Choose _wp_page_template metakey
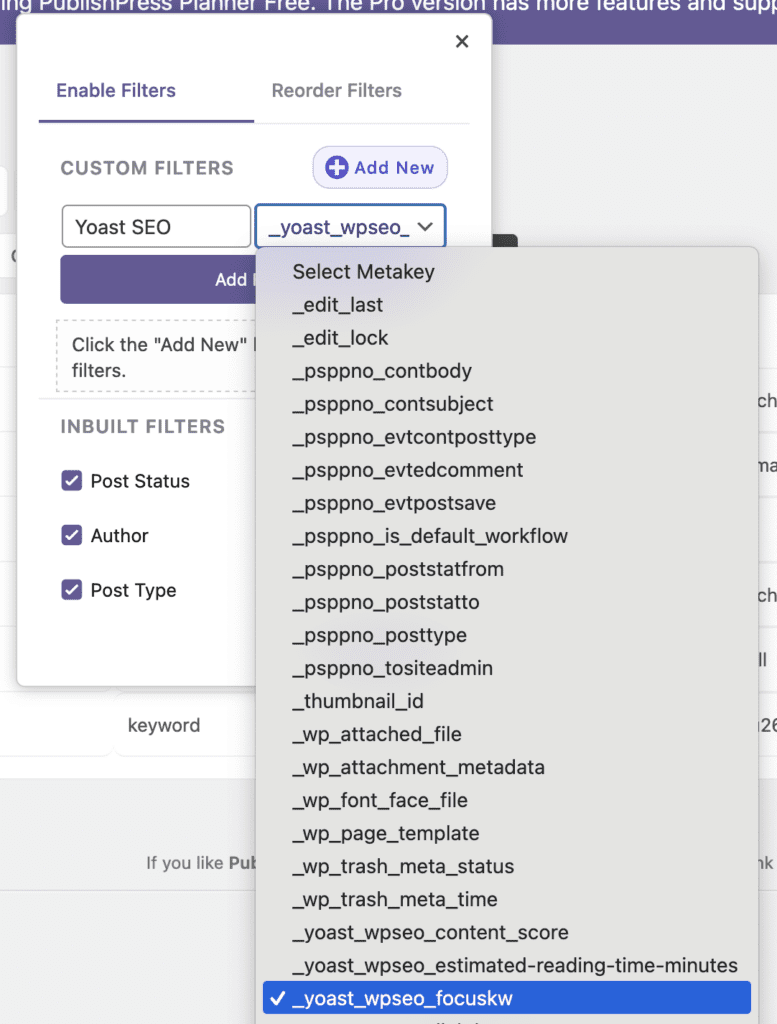Viewport: 777px width, 1024px height. (386, 833)
